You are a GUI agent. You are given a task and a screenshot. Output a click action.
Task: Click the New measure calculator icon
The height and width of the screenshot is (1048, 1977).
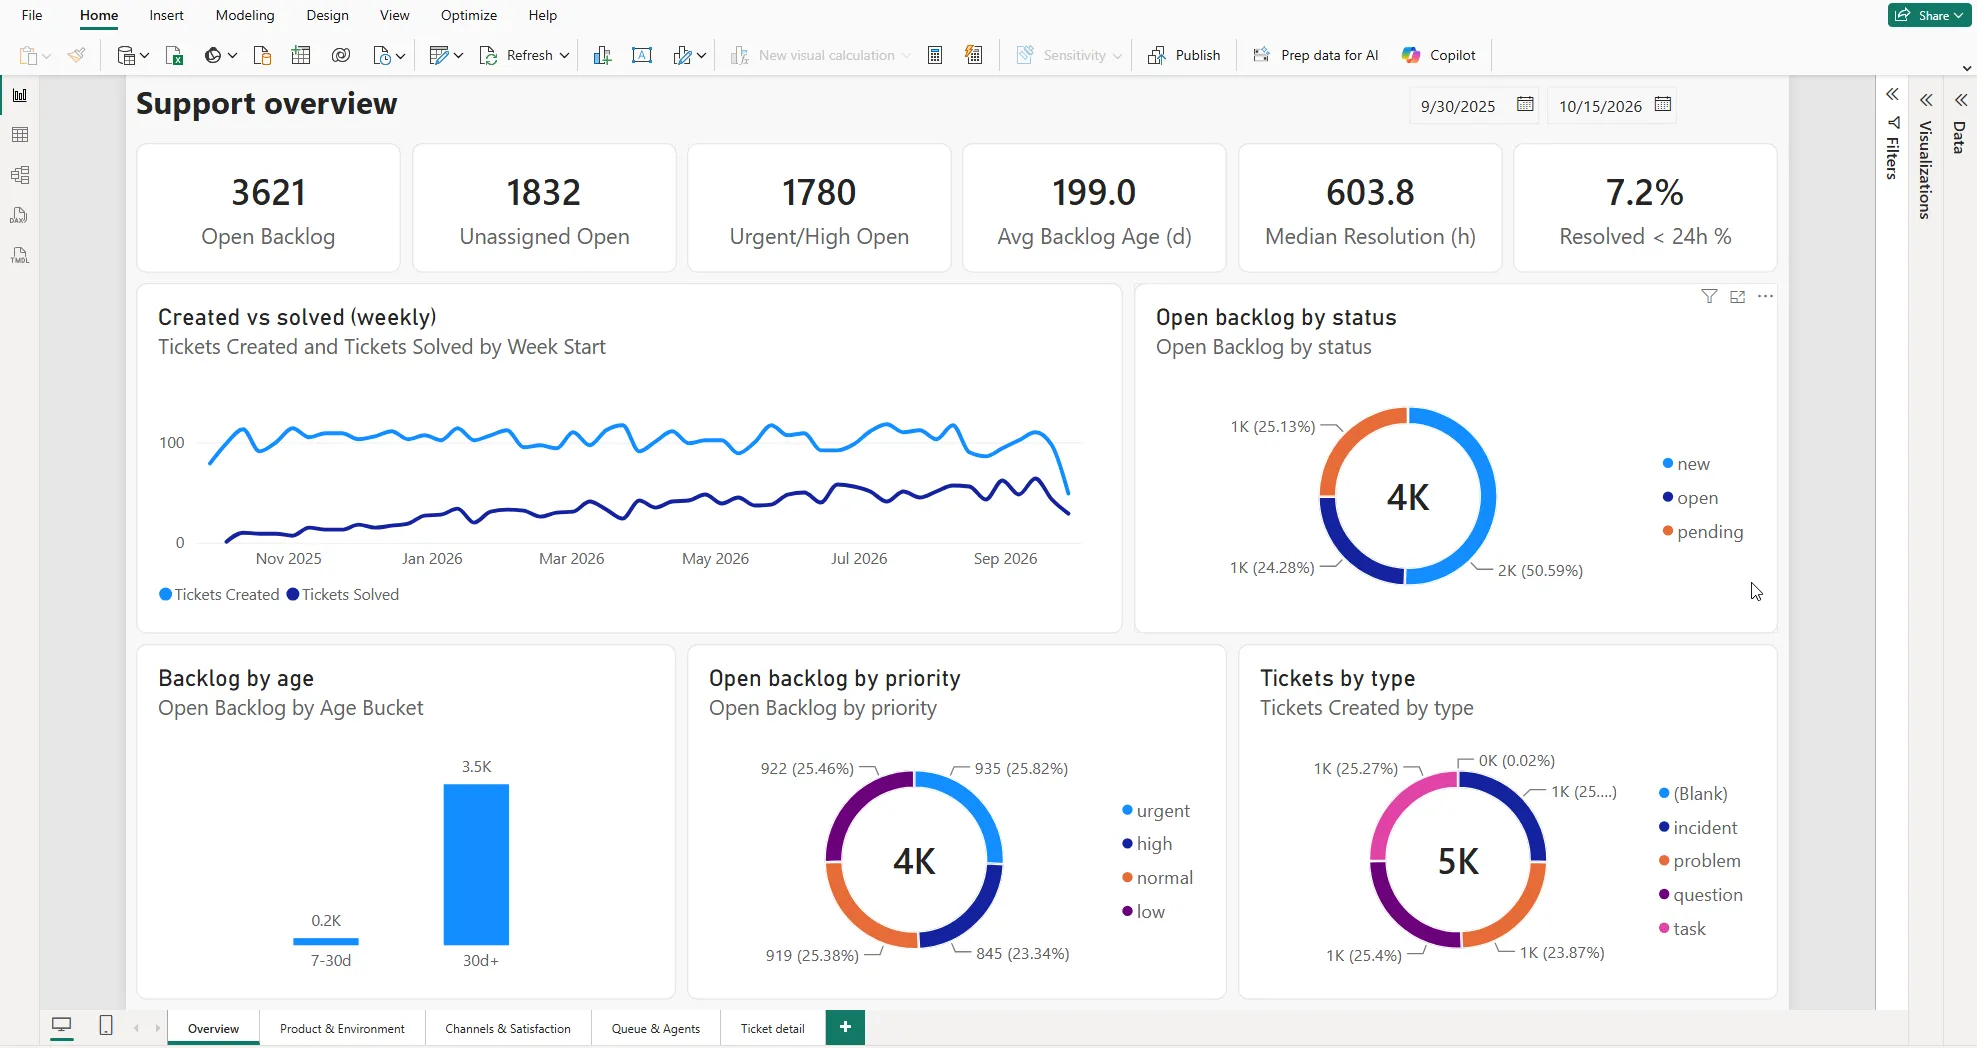(935, 56)
